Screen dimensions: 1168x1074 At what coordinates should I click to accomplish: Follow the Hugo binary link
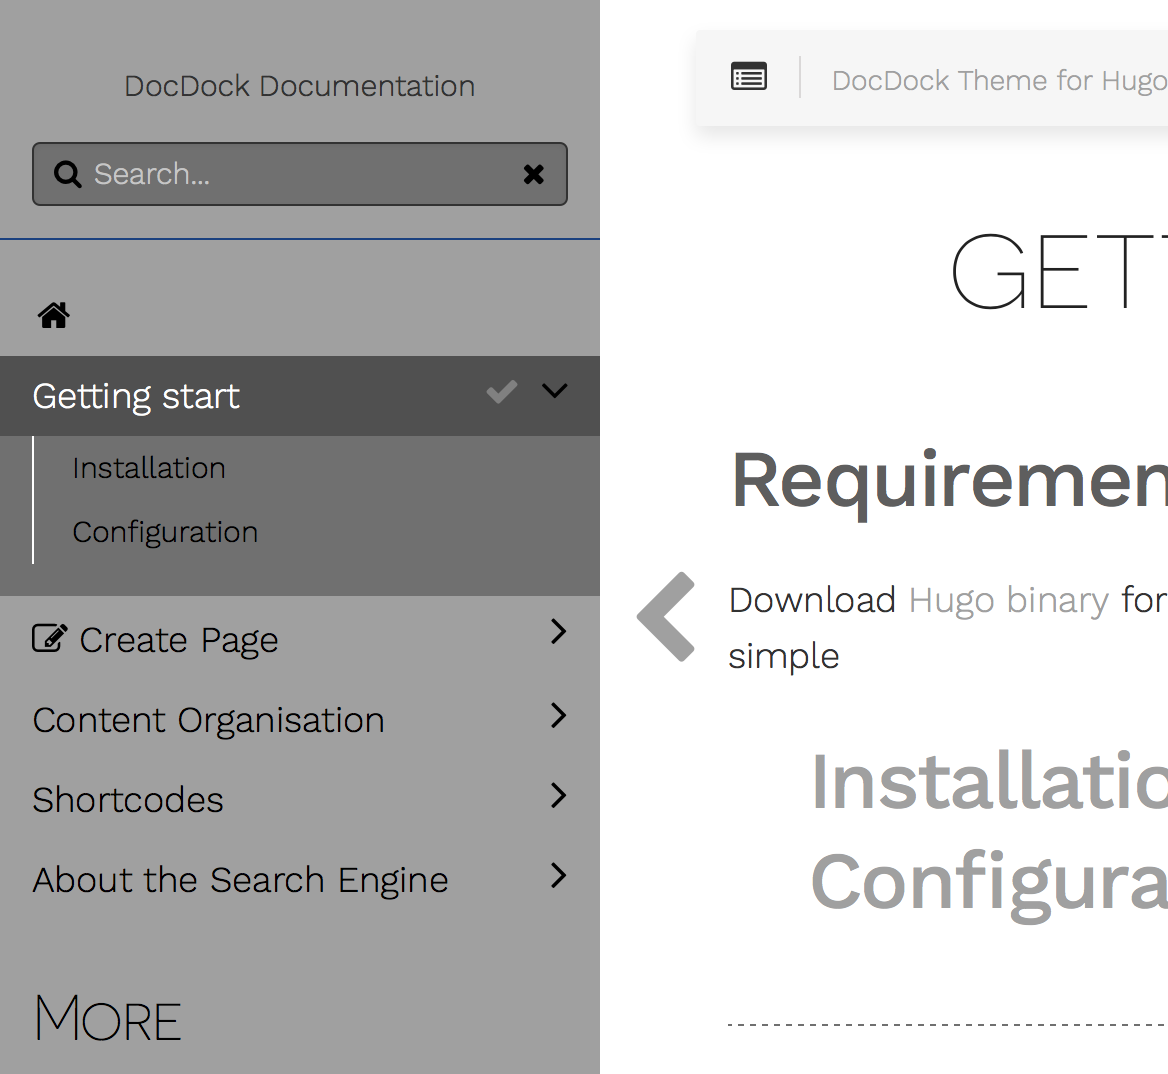[1008, 600]
